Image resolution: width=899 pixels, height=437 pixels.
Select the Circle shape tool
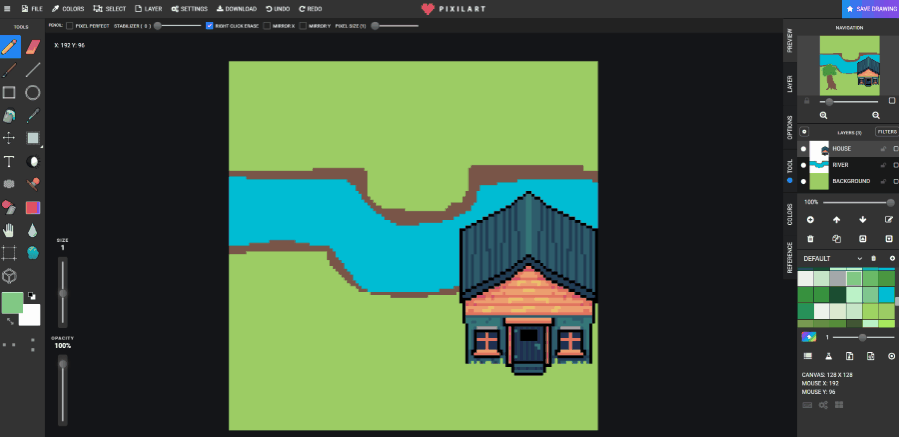point(33,92)
